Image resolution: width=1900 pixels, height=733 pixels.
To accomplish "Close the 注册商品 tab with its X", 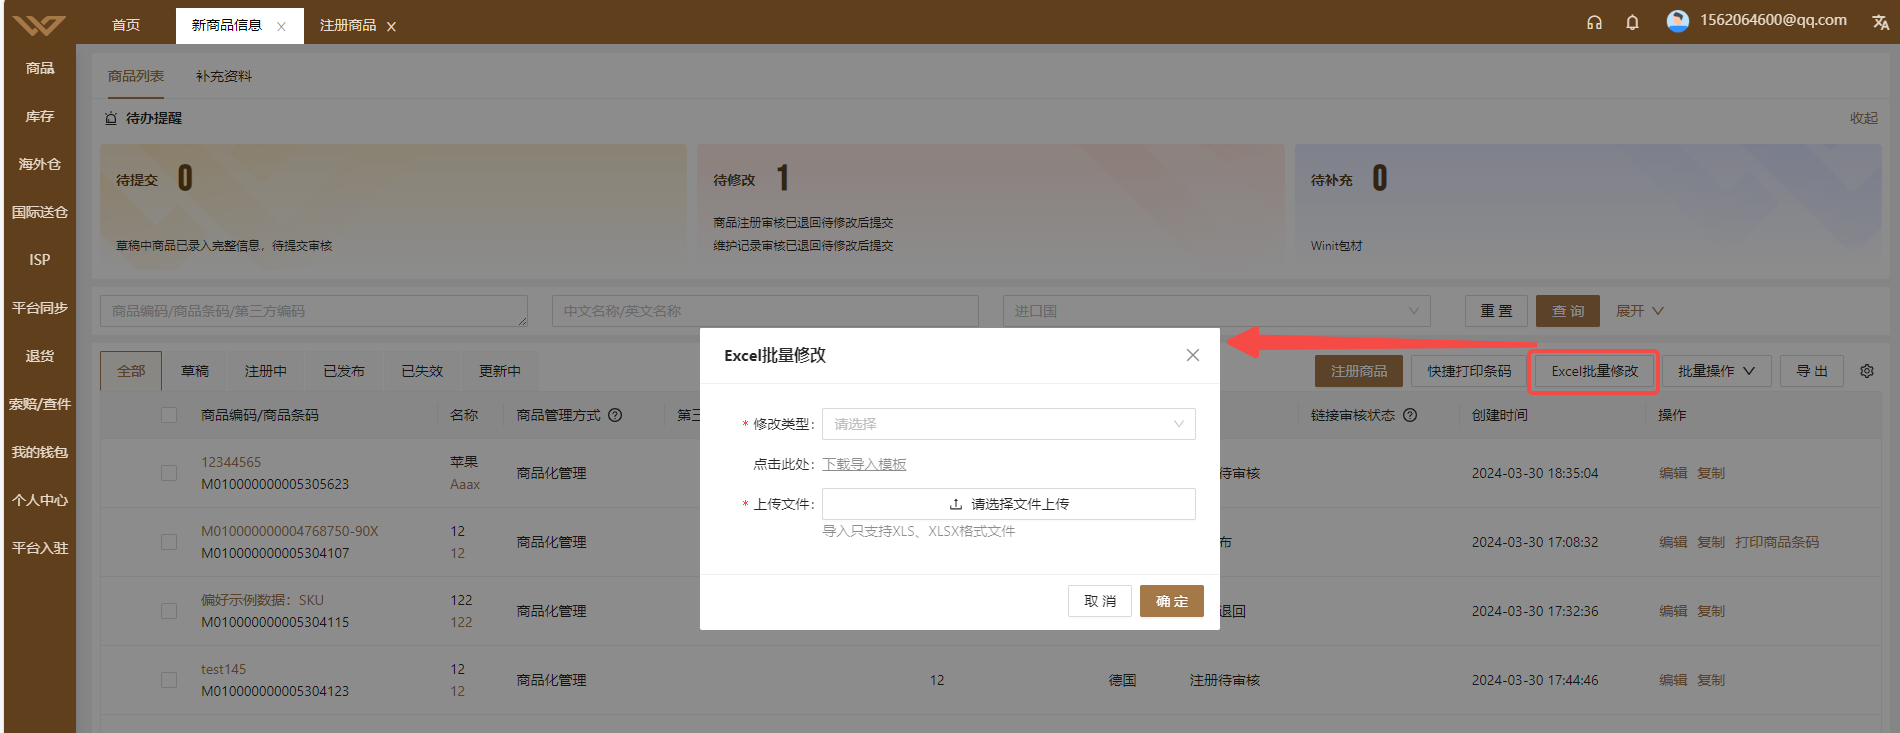I will pyautogui.click(x=391, y=27).
